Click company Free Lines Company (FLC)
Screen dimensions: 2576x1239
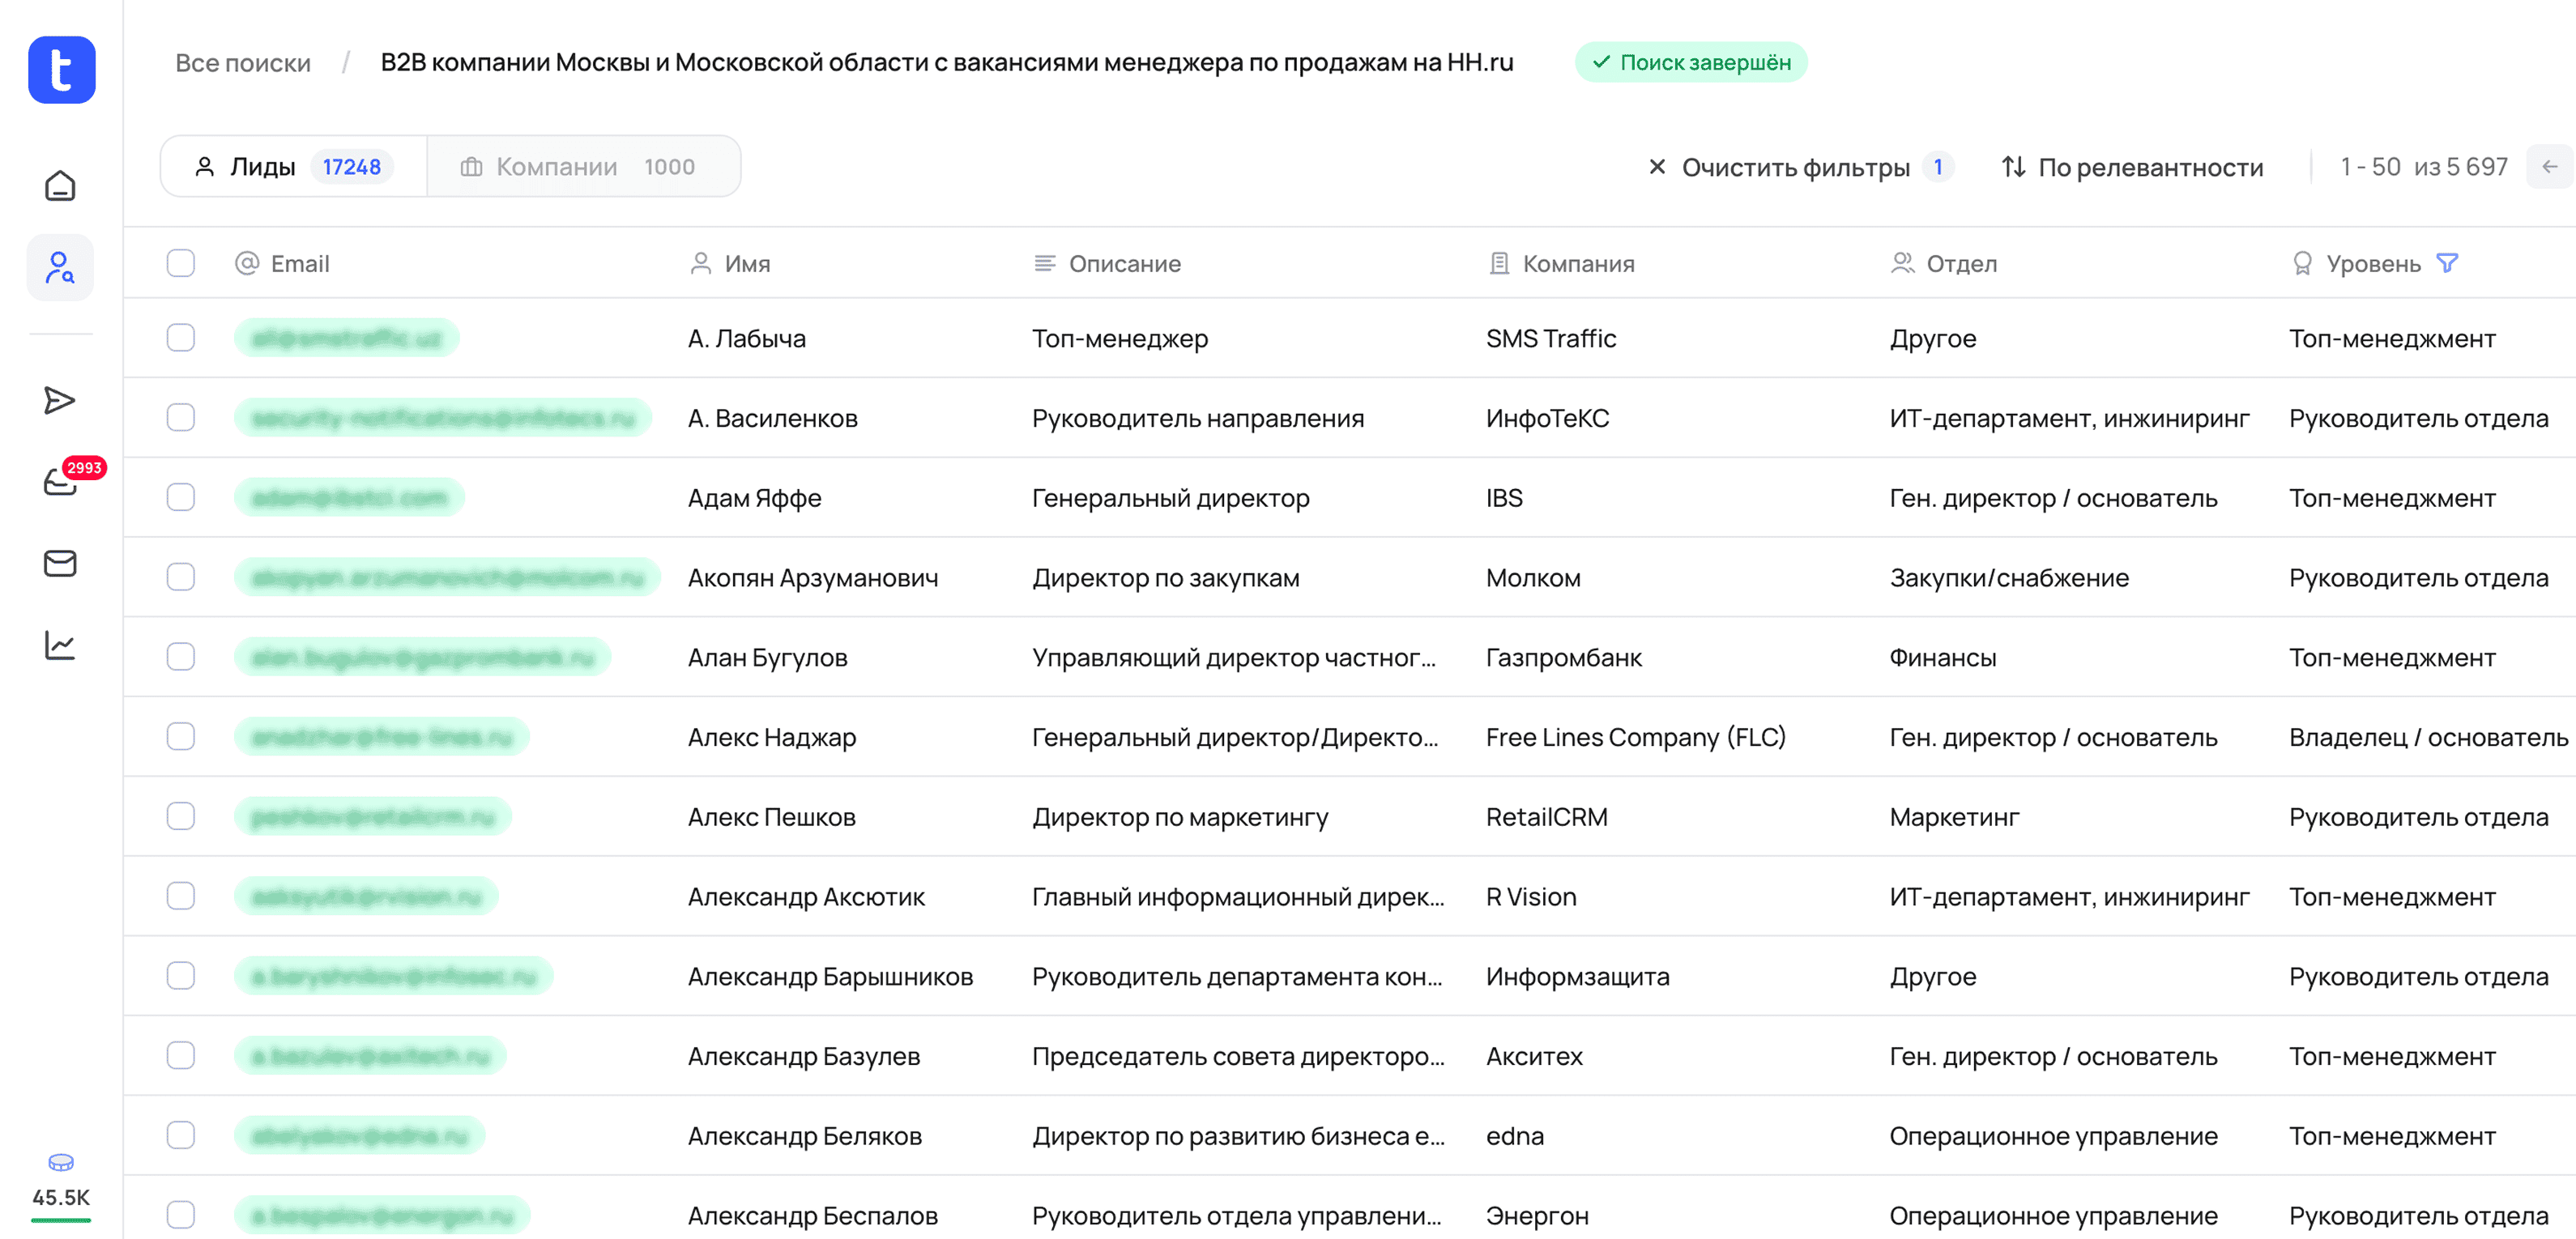click(x=1635, y=737)
